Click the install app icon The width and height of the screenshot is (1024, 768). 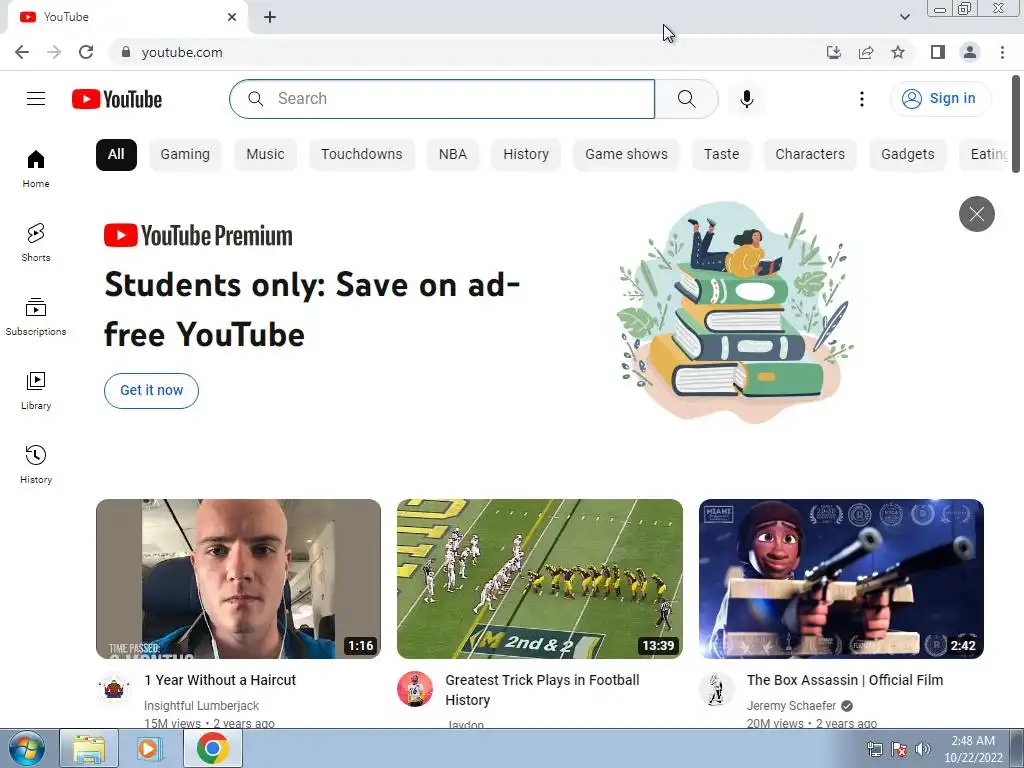pos(834,52)
